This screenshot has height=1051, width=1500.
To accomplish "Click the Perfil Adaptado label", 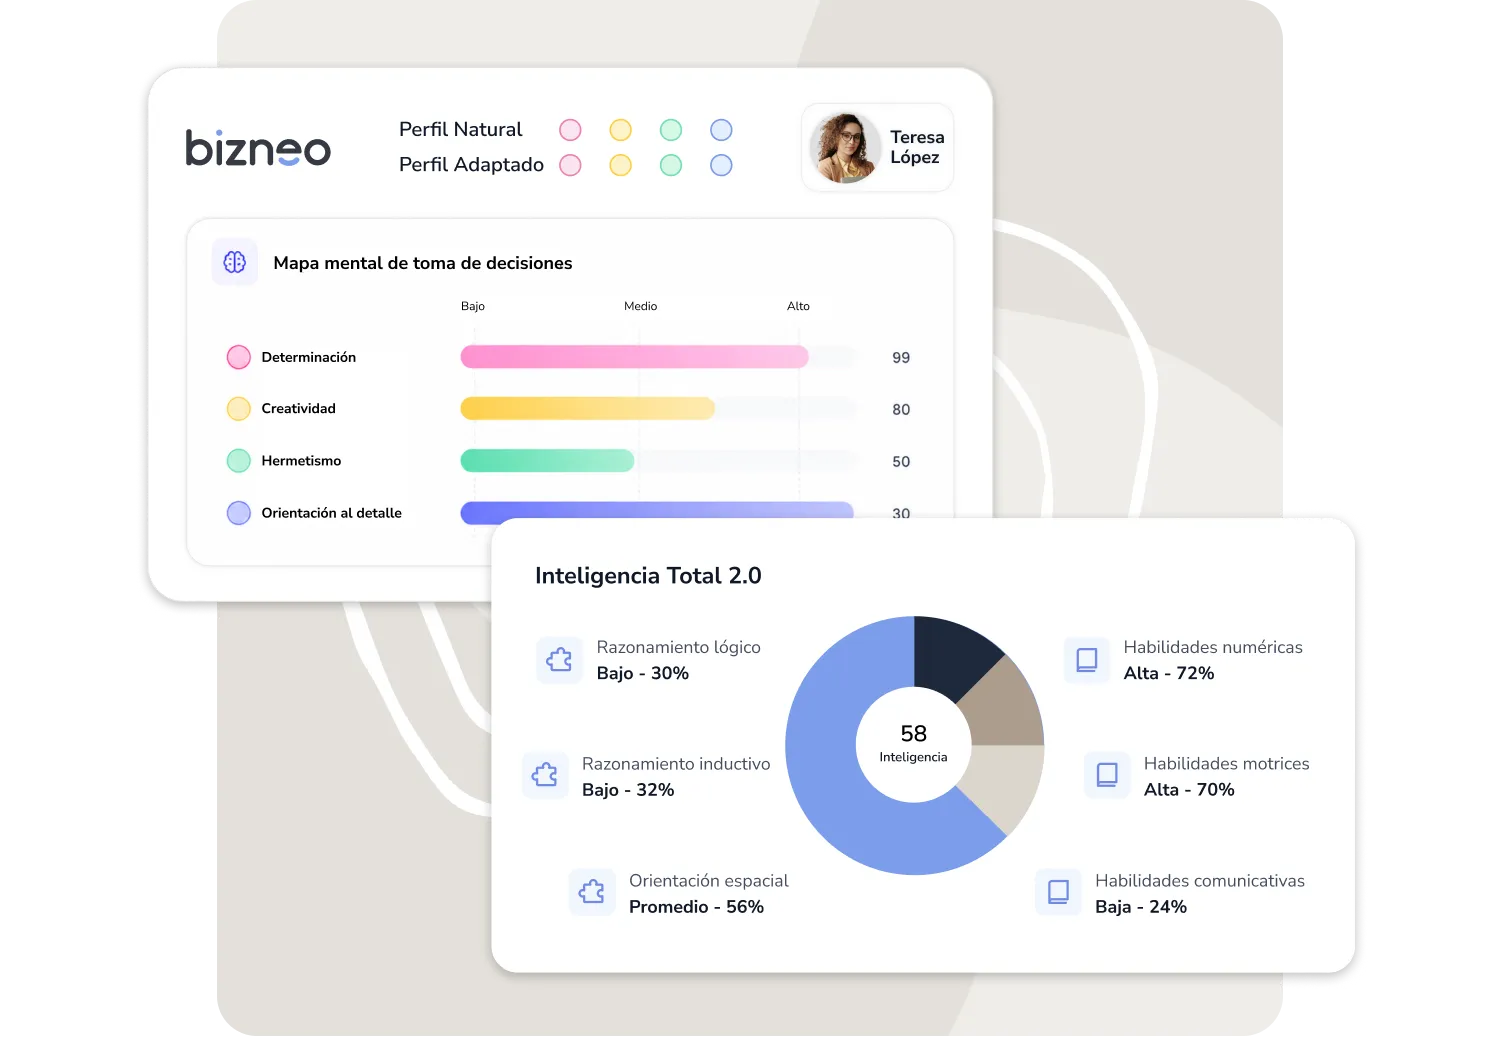I will pos(471,164).
